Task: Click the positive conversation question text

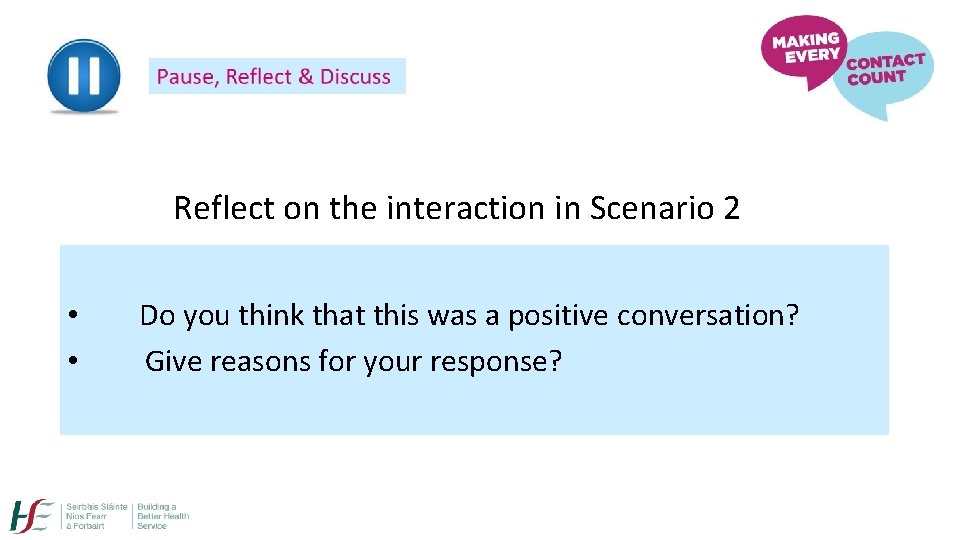Action: (x=469, y=316)
